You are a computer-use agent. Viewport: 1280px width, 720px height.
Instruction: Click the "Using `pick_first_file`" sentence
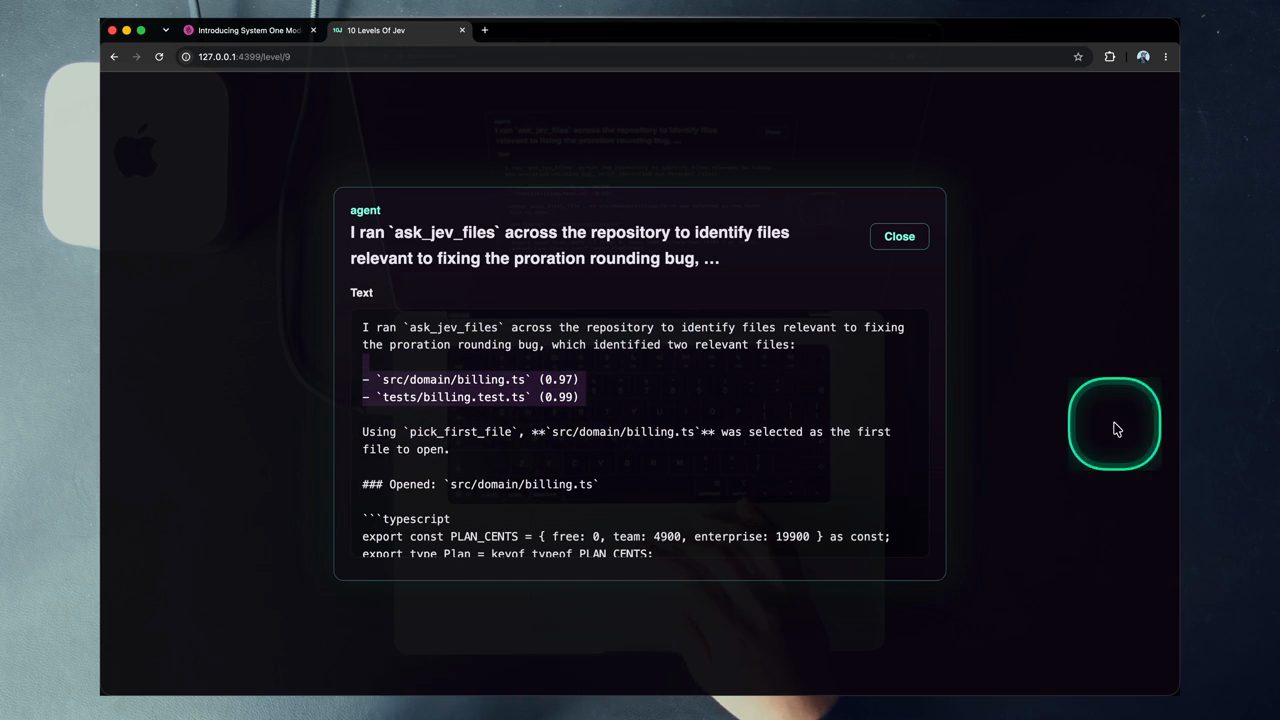[626, 440]
